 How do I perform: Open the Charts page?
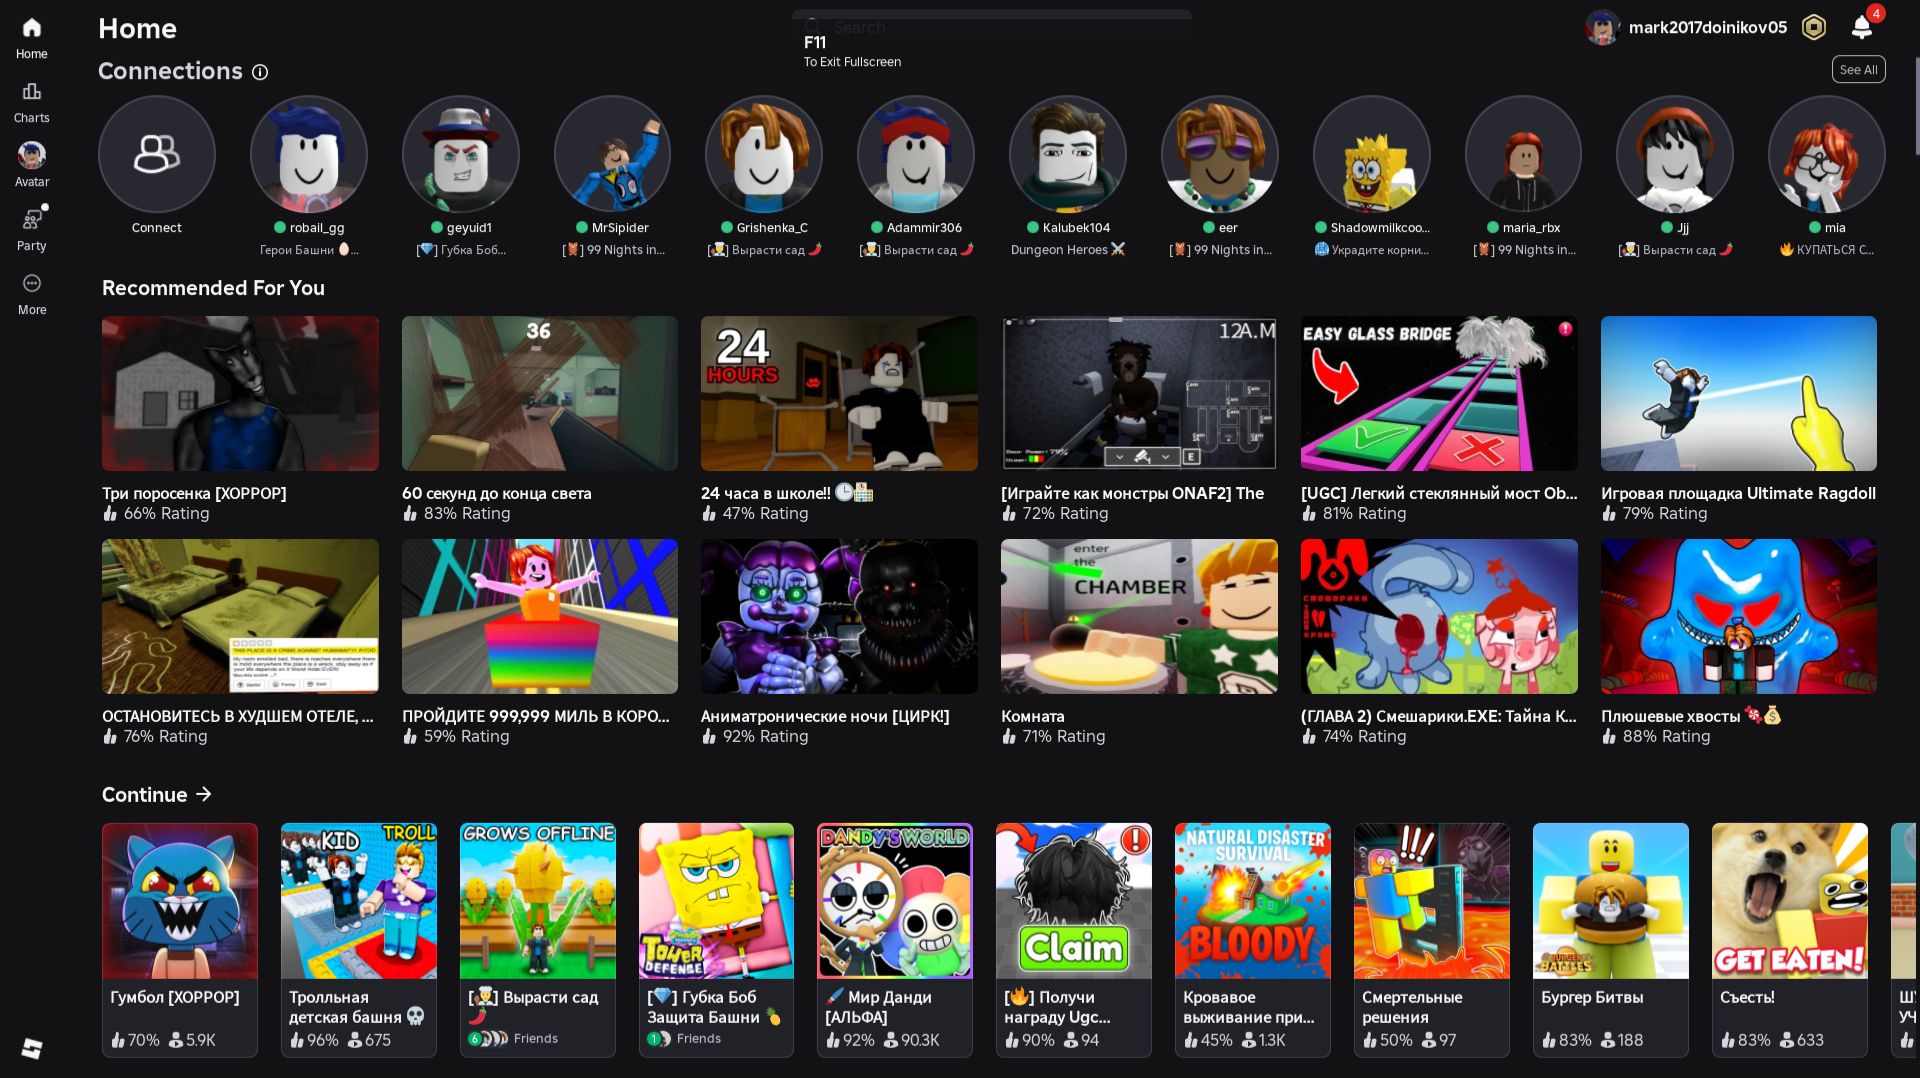tap(31, 102)
